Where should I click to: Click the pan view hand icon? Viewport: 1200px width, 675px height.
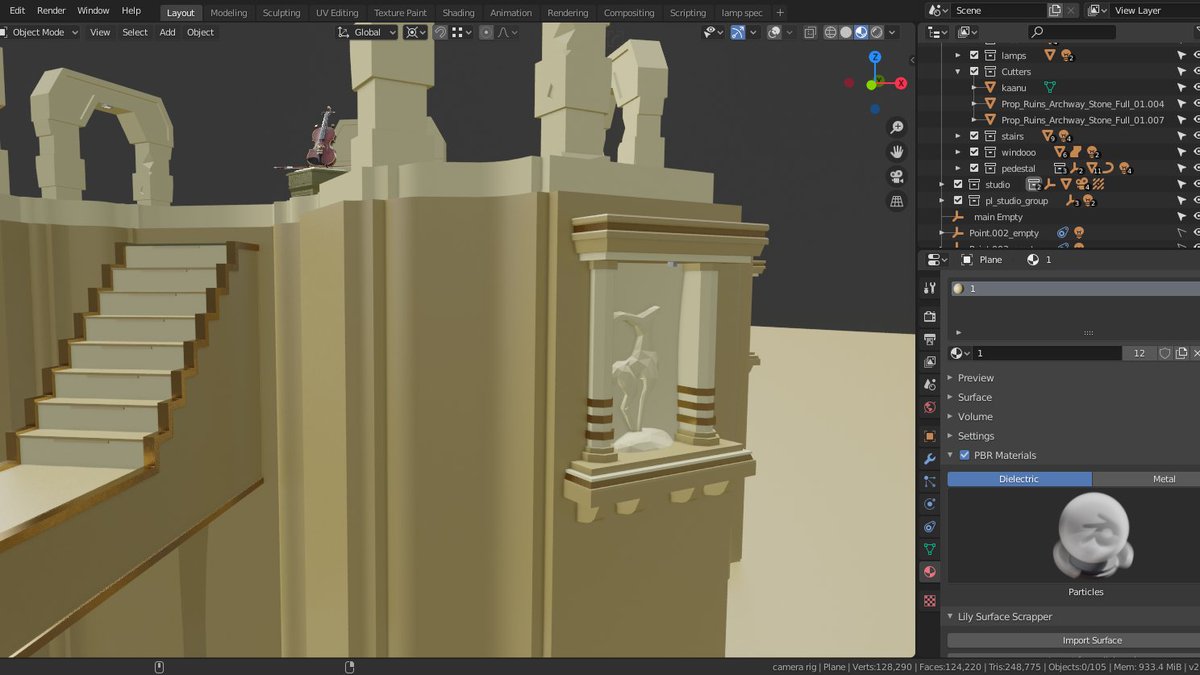pyautogui.click(x=897, y=152)
